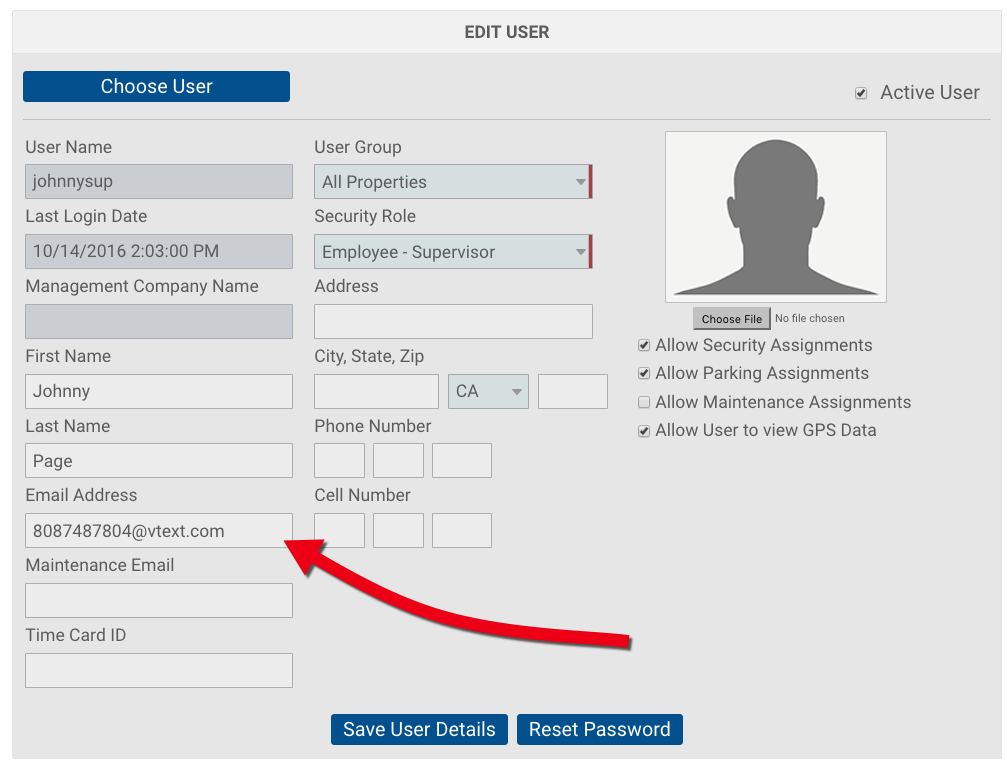Screen dimensions: 1007x765
Task: Click the user profile photo placeholder
Action: tap(775, 217)
